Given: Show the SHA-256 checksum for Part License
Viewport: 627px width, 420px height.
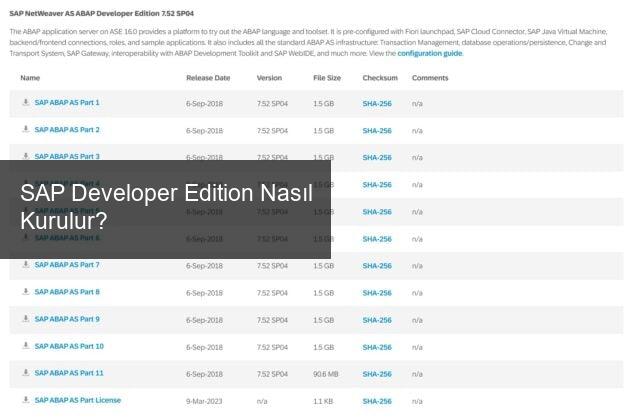Looking at the screenshot, I should pyautogui.click(x=377, y=400).
